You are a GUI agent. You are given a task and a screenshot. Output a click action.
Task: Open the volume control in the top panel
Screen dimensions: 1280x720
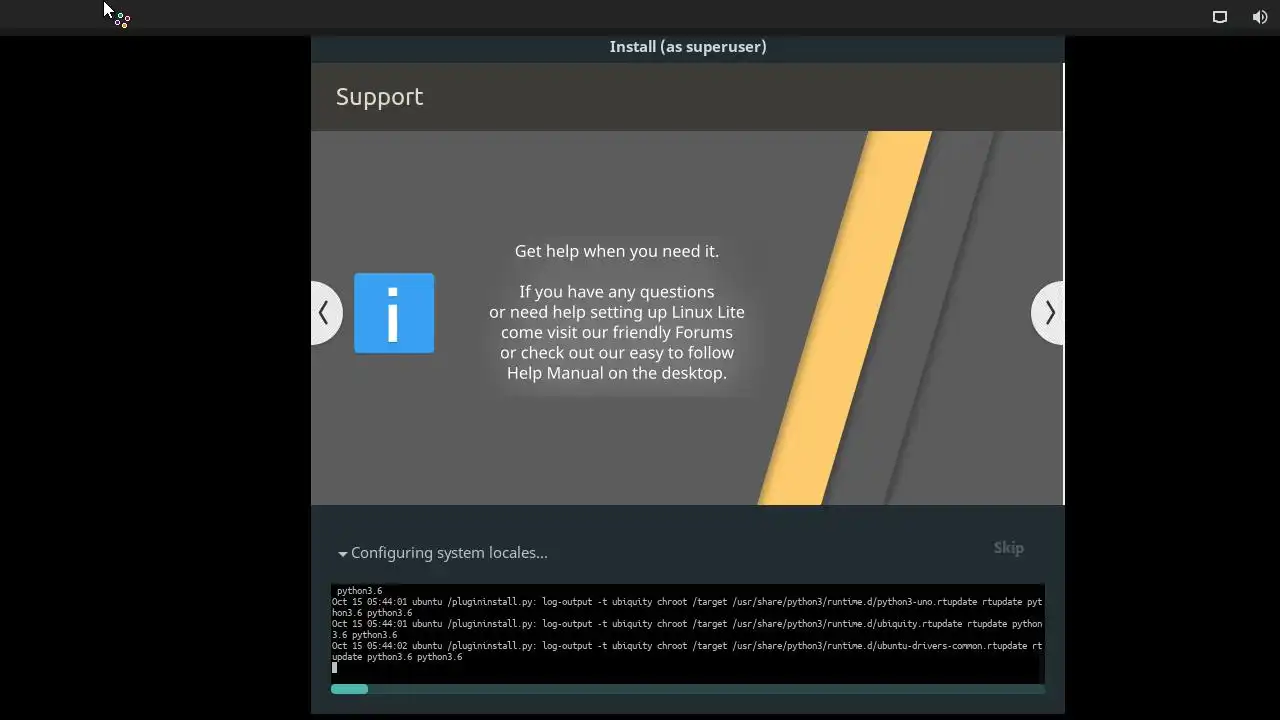[1260, 17]
